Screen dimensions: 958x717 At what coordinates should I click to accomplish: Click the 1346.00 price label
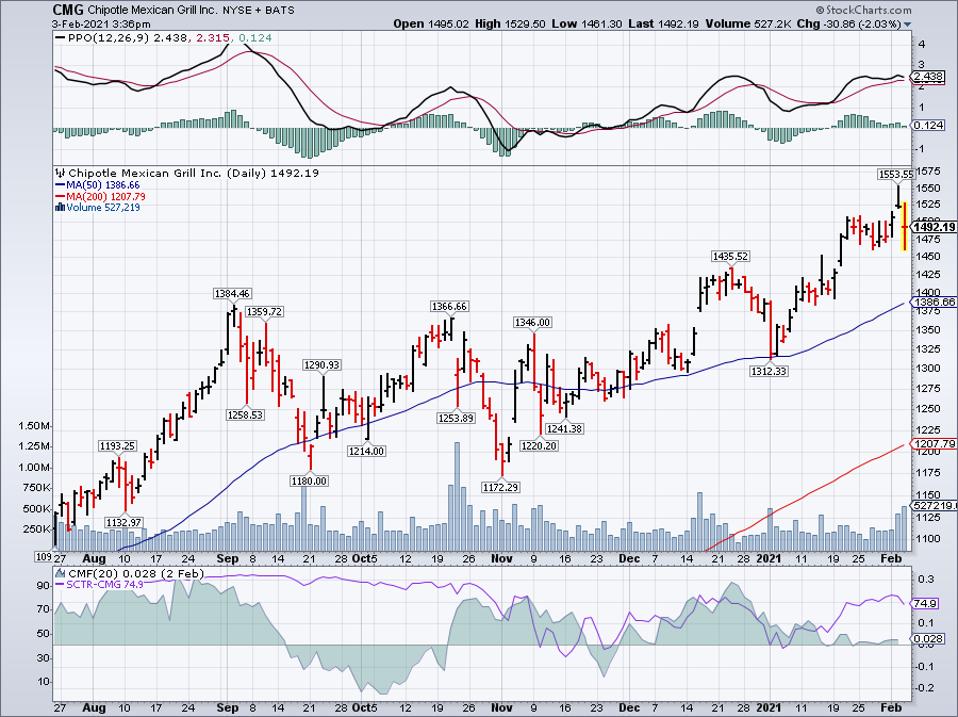(x=532, y=322)
